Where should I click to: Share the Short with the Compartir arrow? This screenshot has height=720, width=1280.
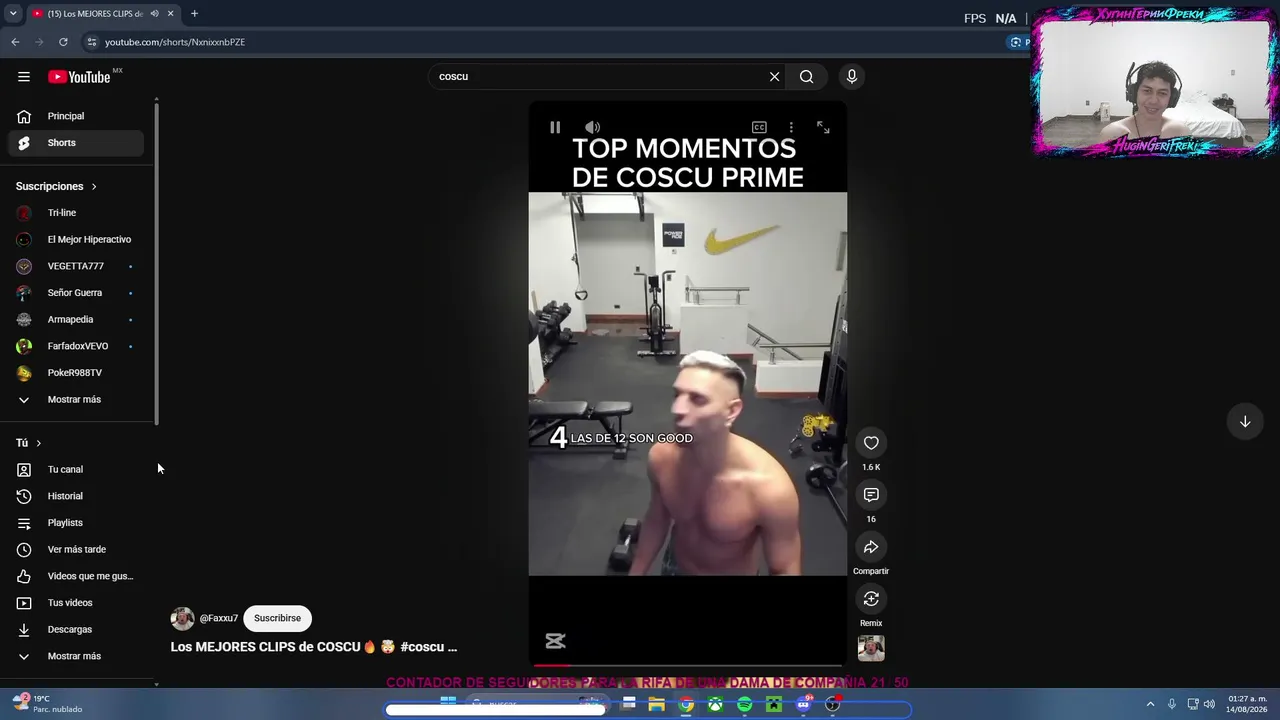[871, 547]
